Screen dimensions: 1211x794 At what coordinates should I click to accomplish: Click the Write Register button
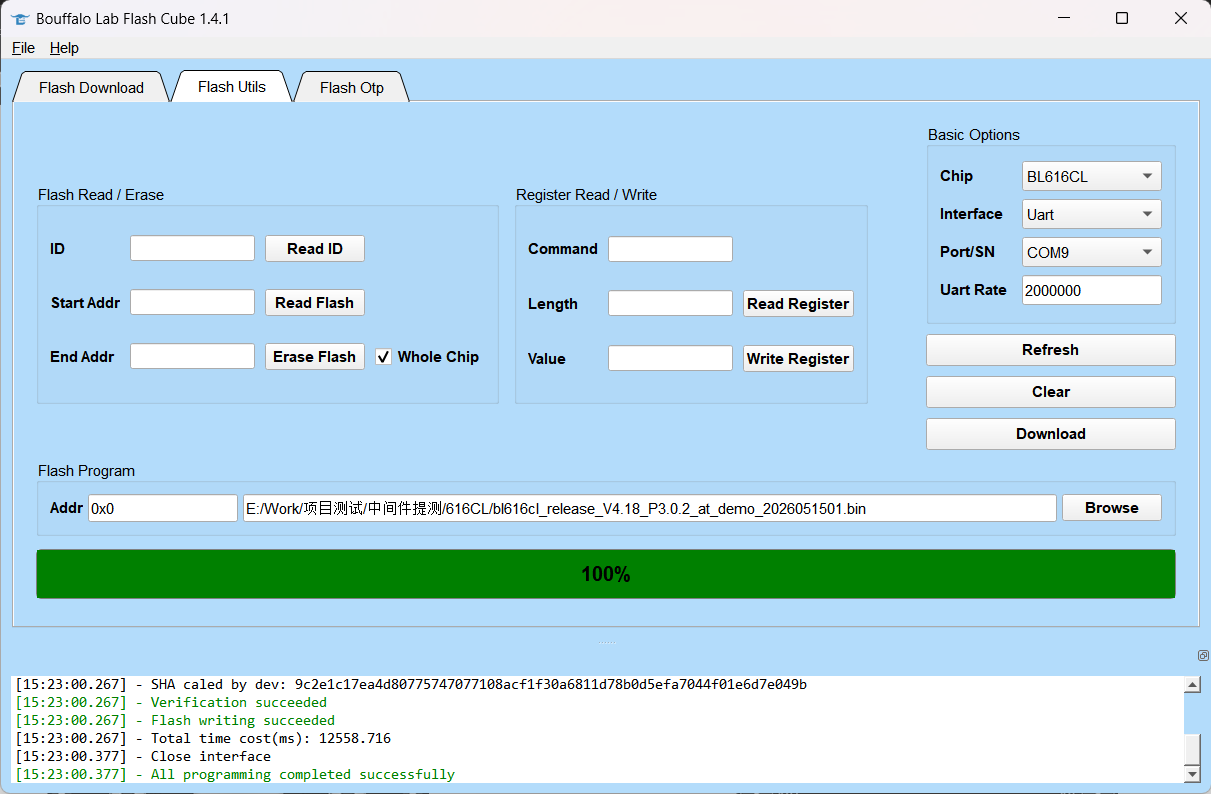798,359
